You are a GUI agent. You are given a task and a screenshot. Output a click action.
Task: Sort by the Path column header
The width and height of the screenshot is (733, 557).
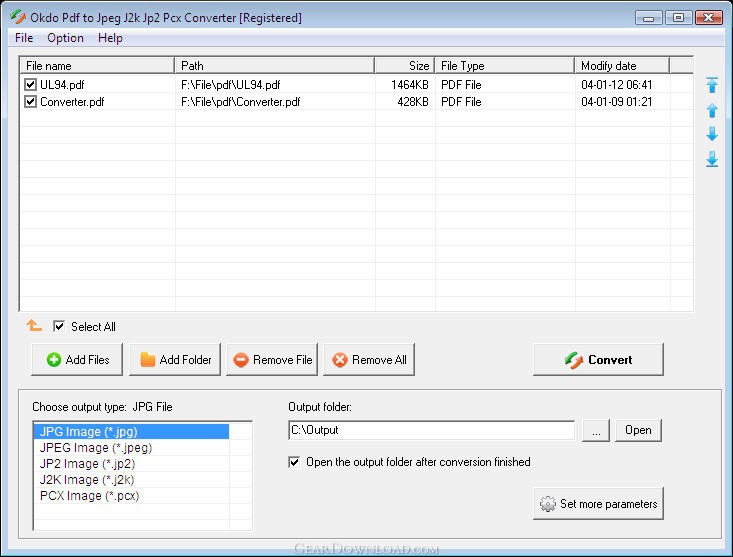pos(274,65)
